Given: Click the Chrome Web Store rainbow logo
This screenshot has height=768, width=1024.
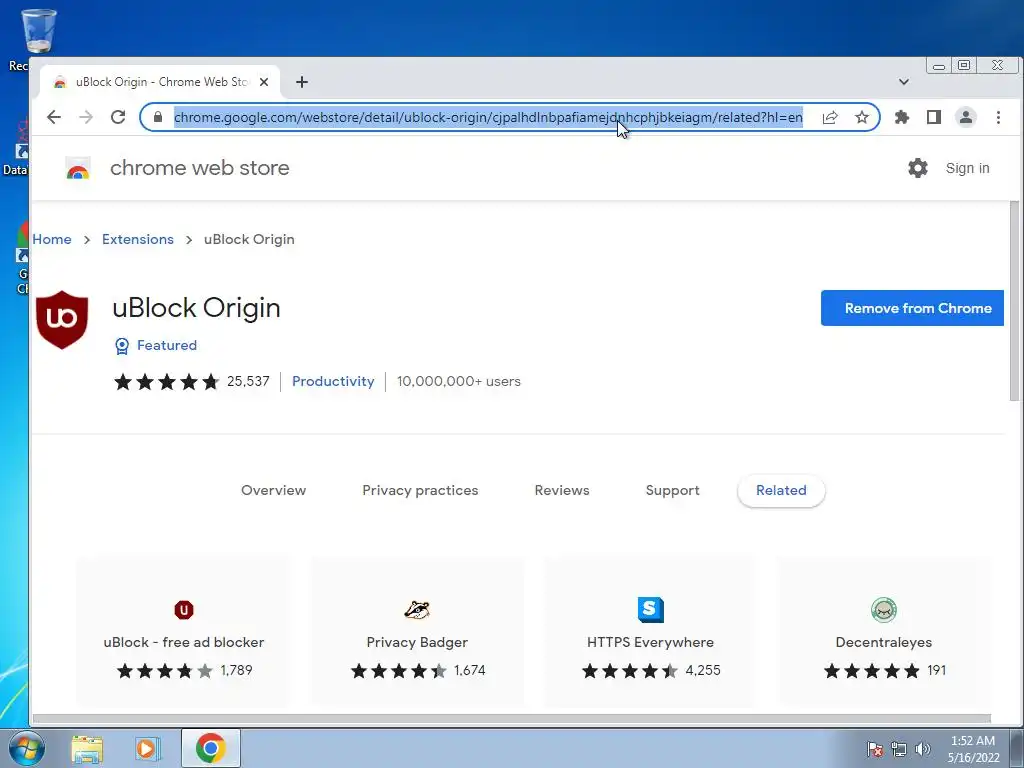Looking at the screenshot, I should [78, 168].
